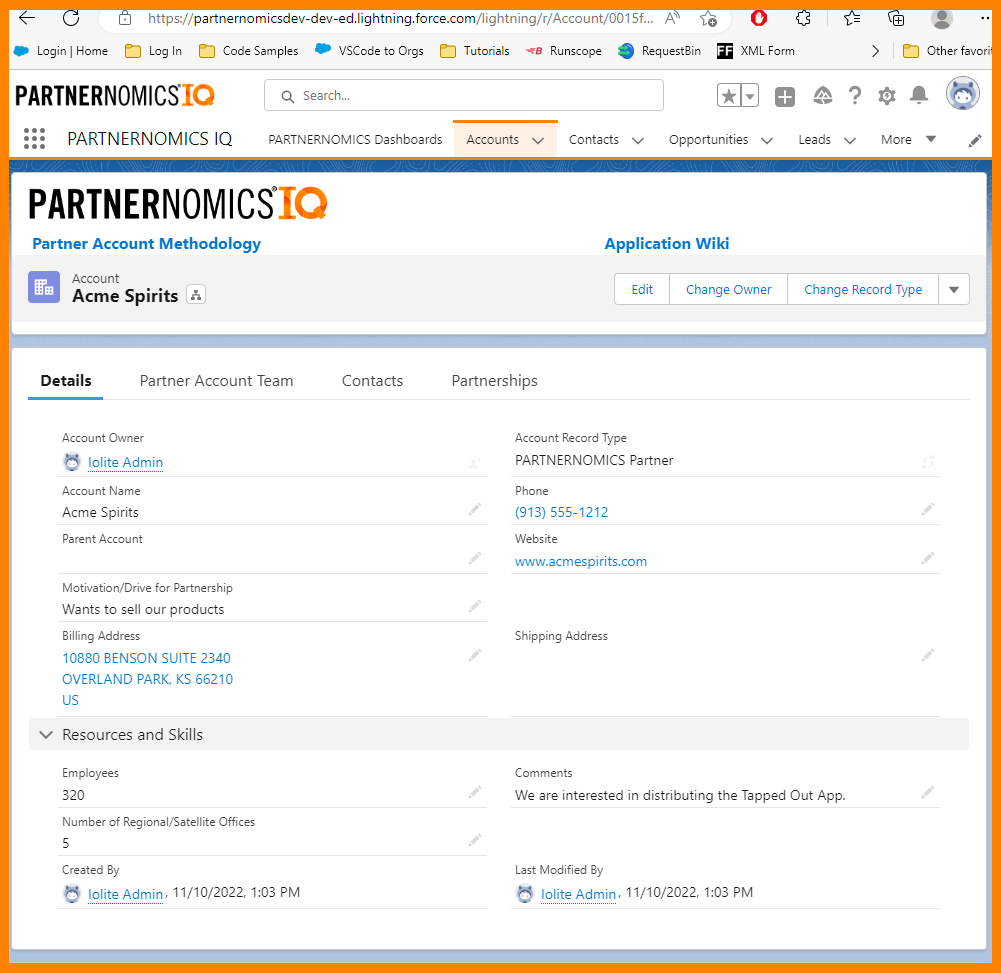The width and height of the screenshot is (1001, 973).
Task: Open the billing address map link
Action: (147, 679)
